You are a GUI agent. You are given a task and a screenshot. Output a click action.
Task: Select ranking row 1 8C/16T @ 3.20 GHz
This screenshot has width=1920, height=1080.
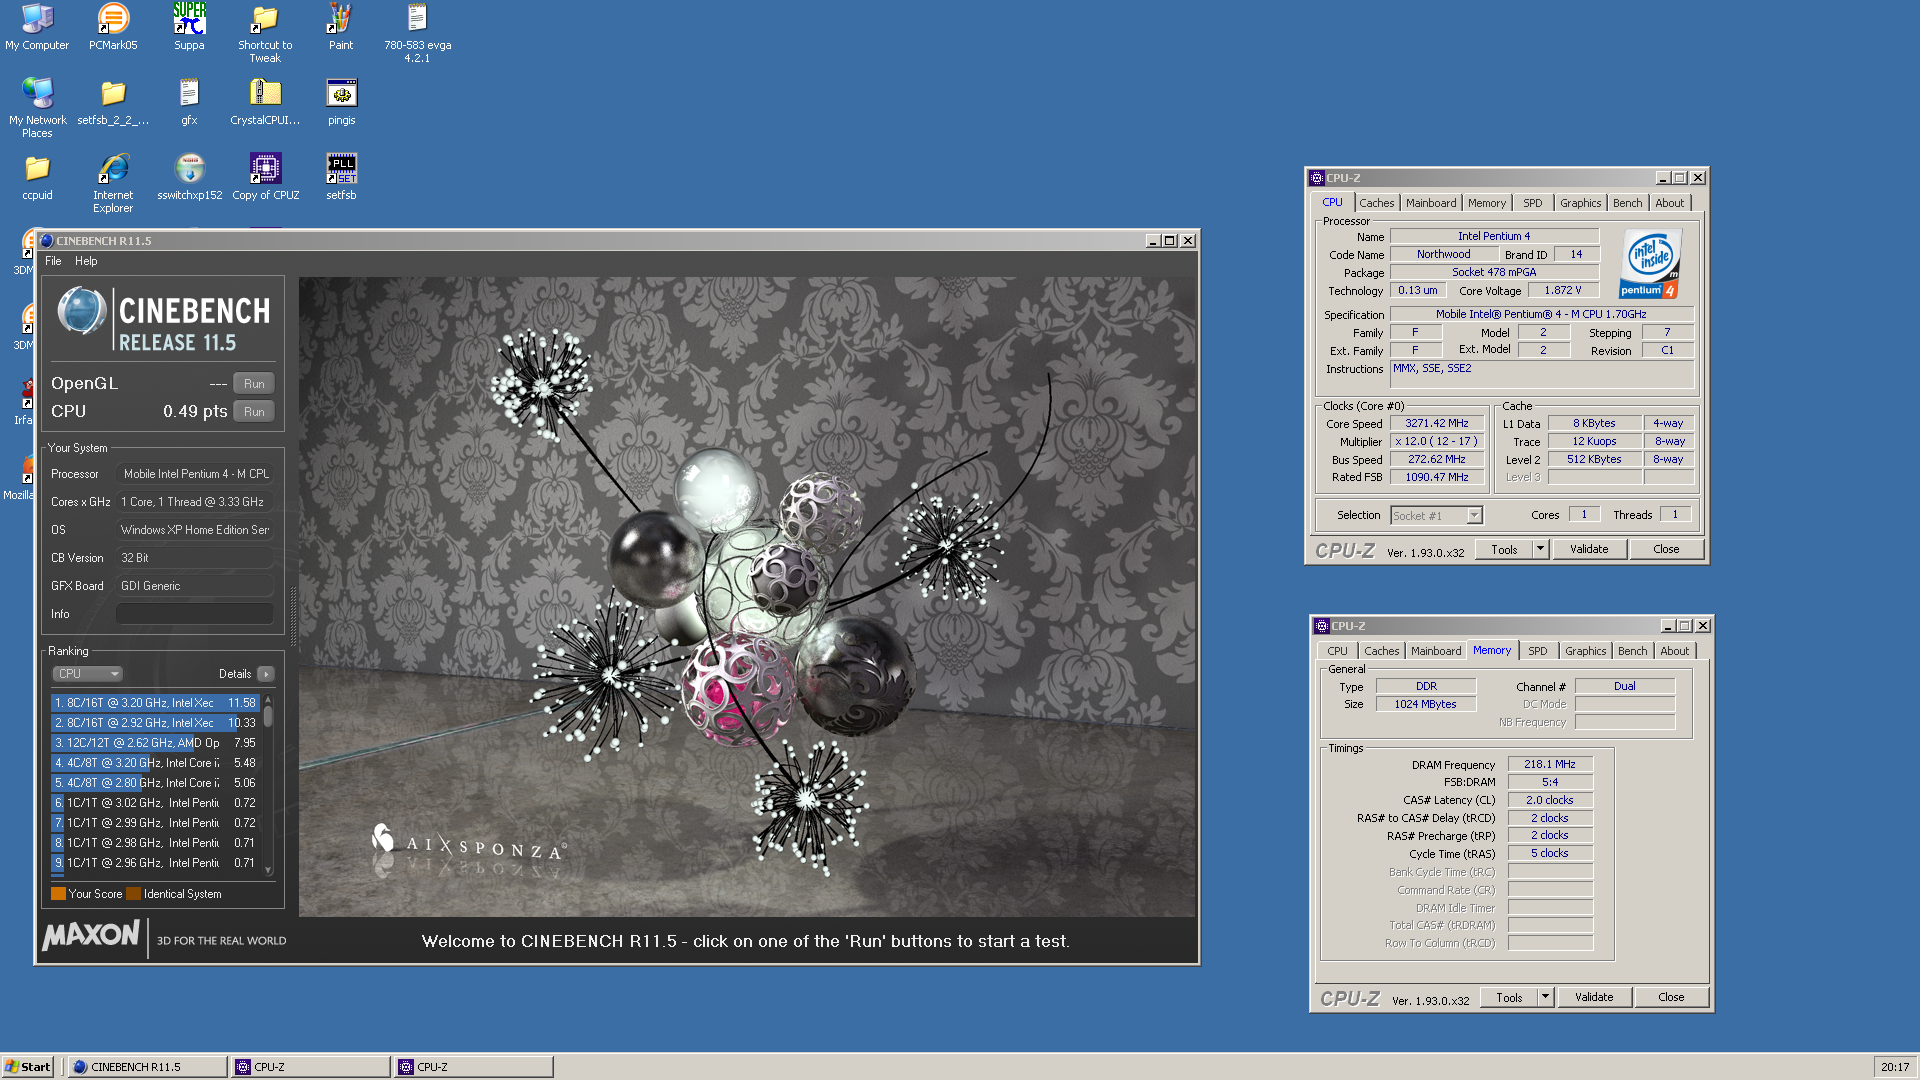[155, 703]
